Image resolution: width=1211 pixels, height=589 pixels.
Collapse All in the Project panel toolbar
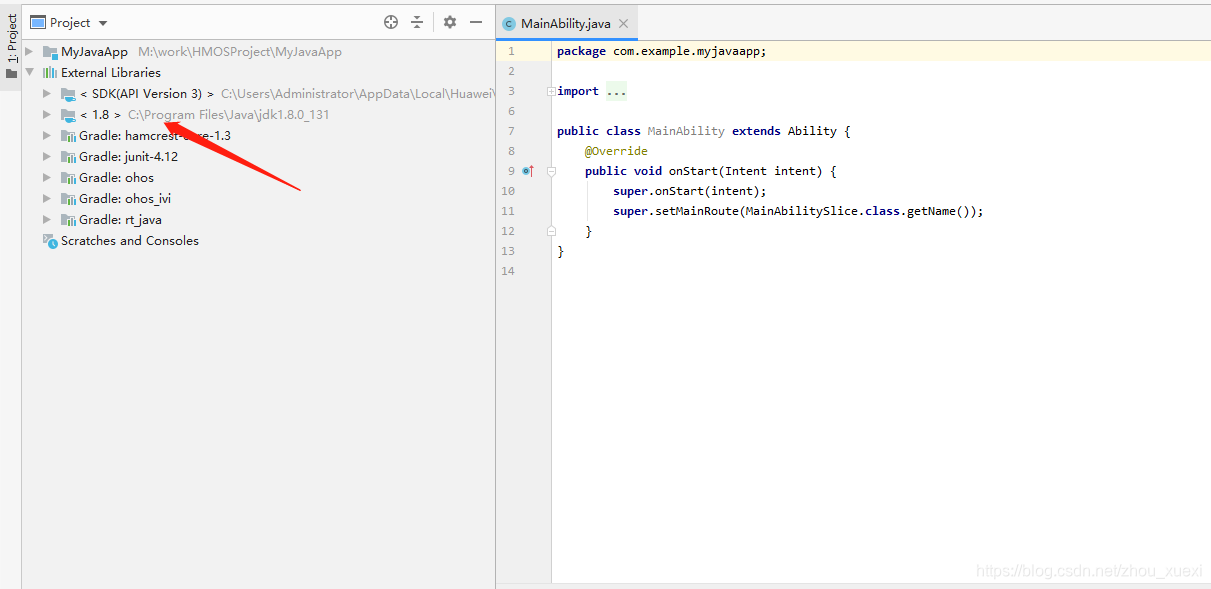[x=417, y=22]
